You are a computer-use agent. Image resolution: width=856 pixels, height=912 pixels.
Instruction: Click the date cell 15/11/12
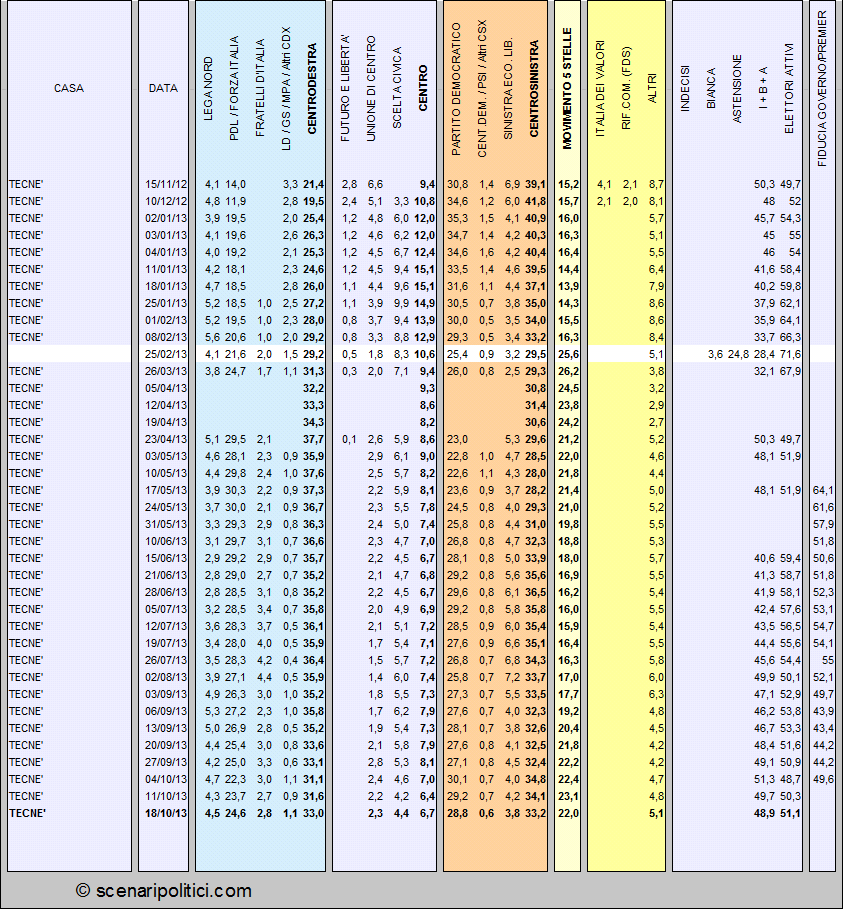(166, 184)
